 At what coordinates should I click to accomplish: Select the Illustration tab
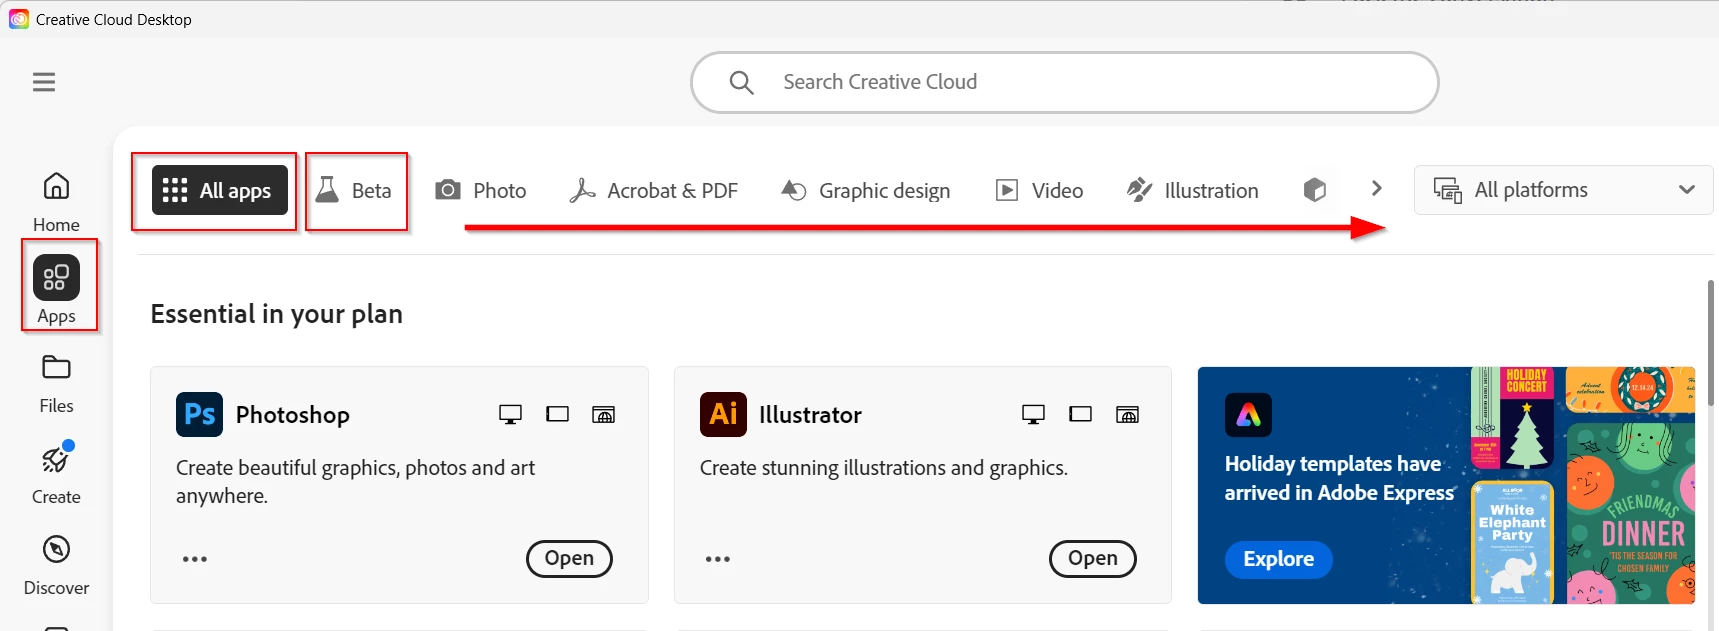pyautogui.click(x=1193, y=190)
